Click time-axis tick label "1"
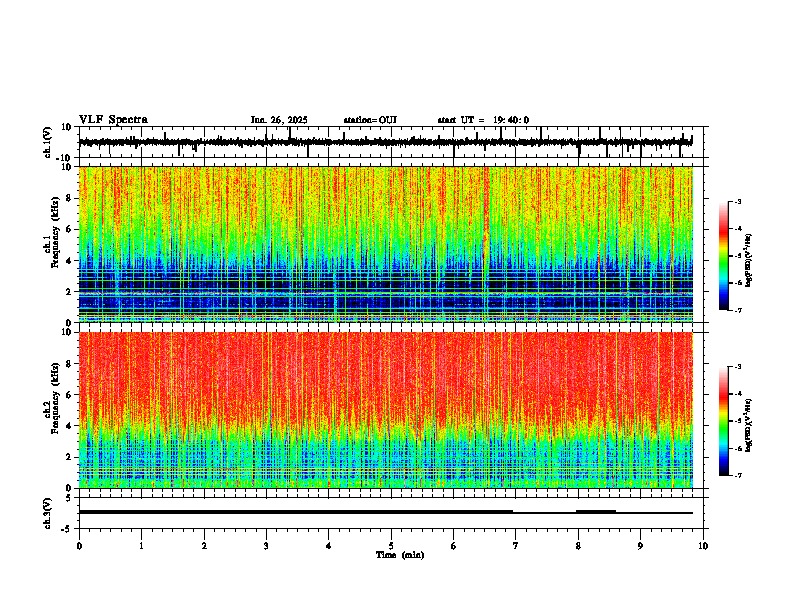 click(x=141, y=545)
